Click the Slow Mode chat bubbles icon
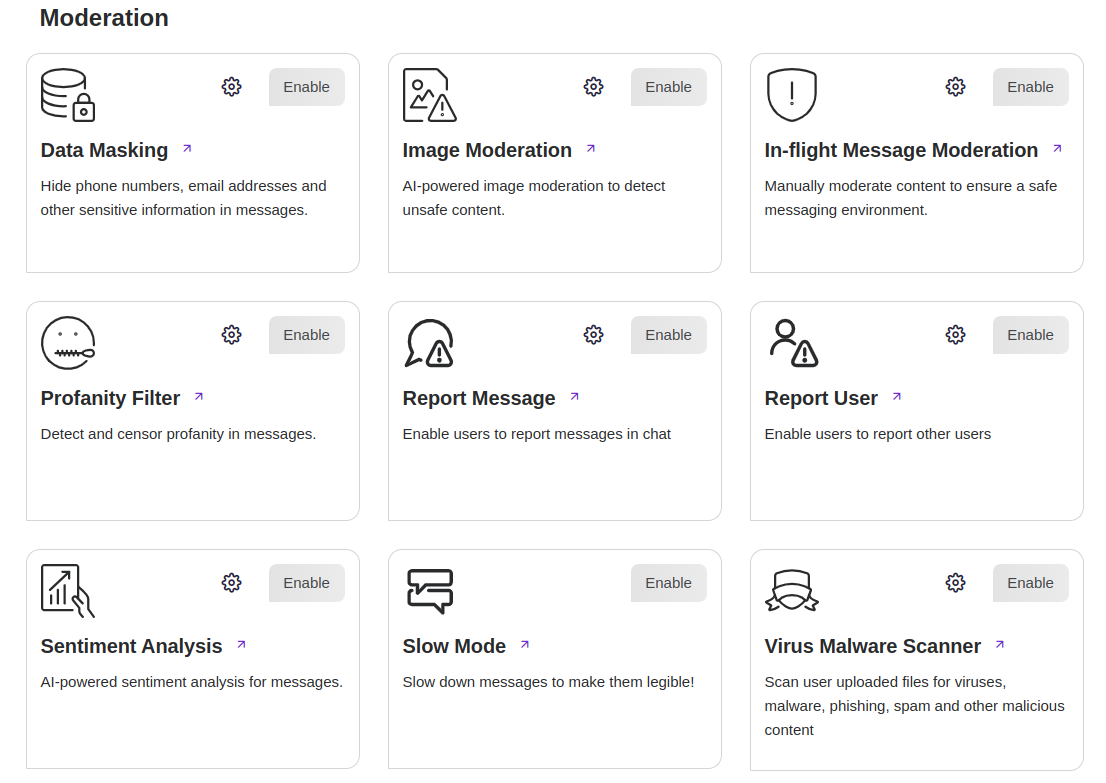 [x=430, y=590]
